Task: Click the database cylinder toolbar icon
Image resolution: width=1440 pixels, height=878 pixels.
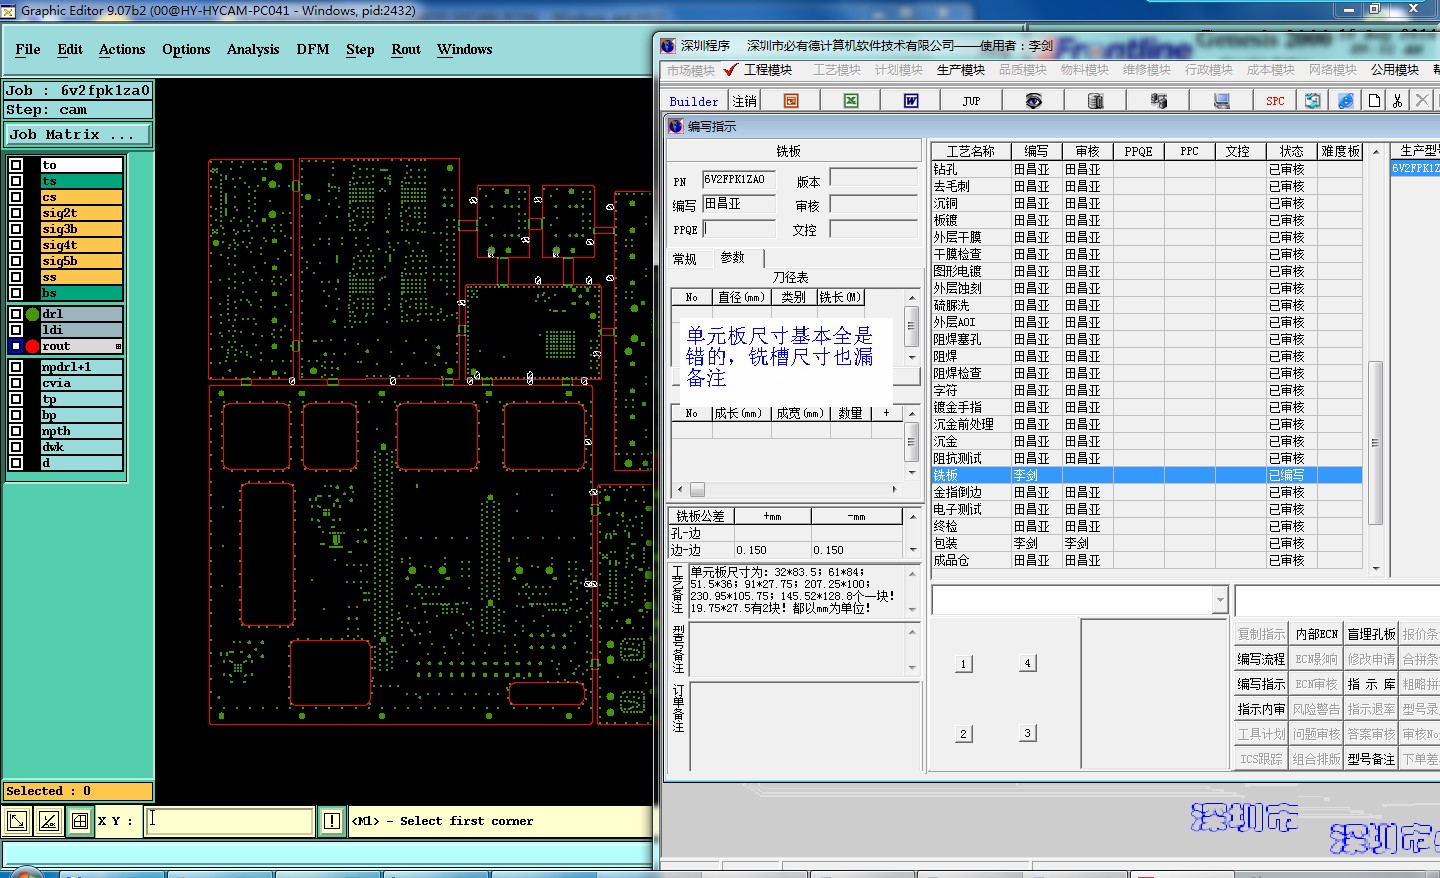Action: coord(1095,101)
